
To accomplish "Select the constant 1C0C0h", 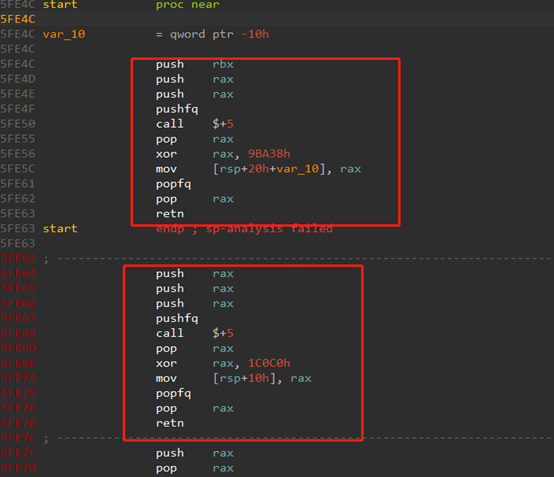I will [269, 363].
